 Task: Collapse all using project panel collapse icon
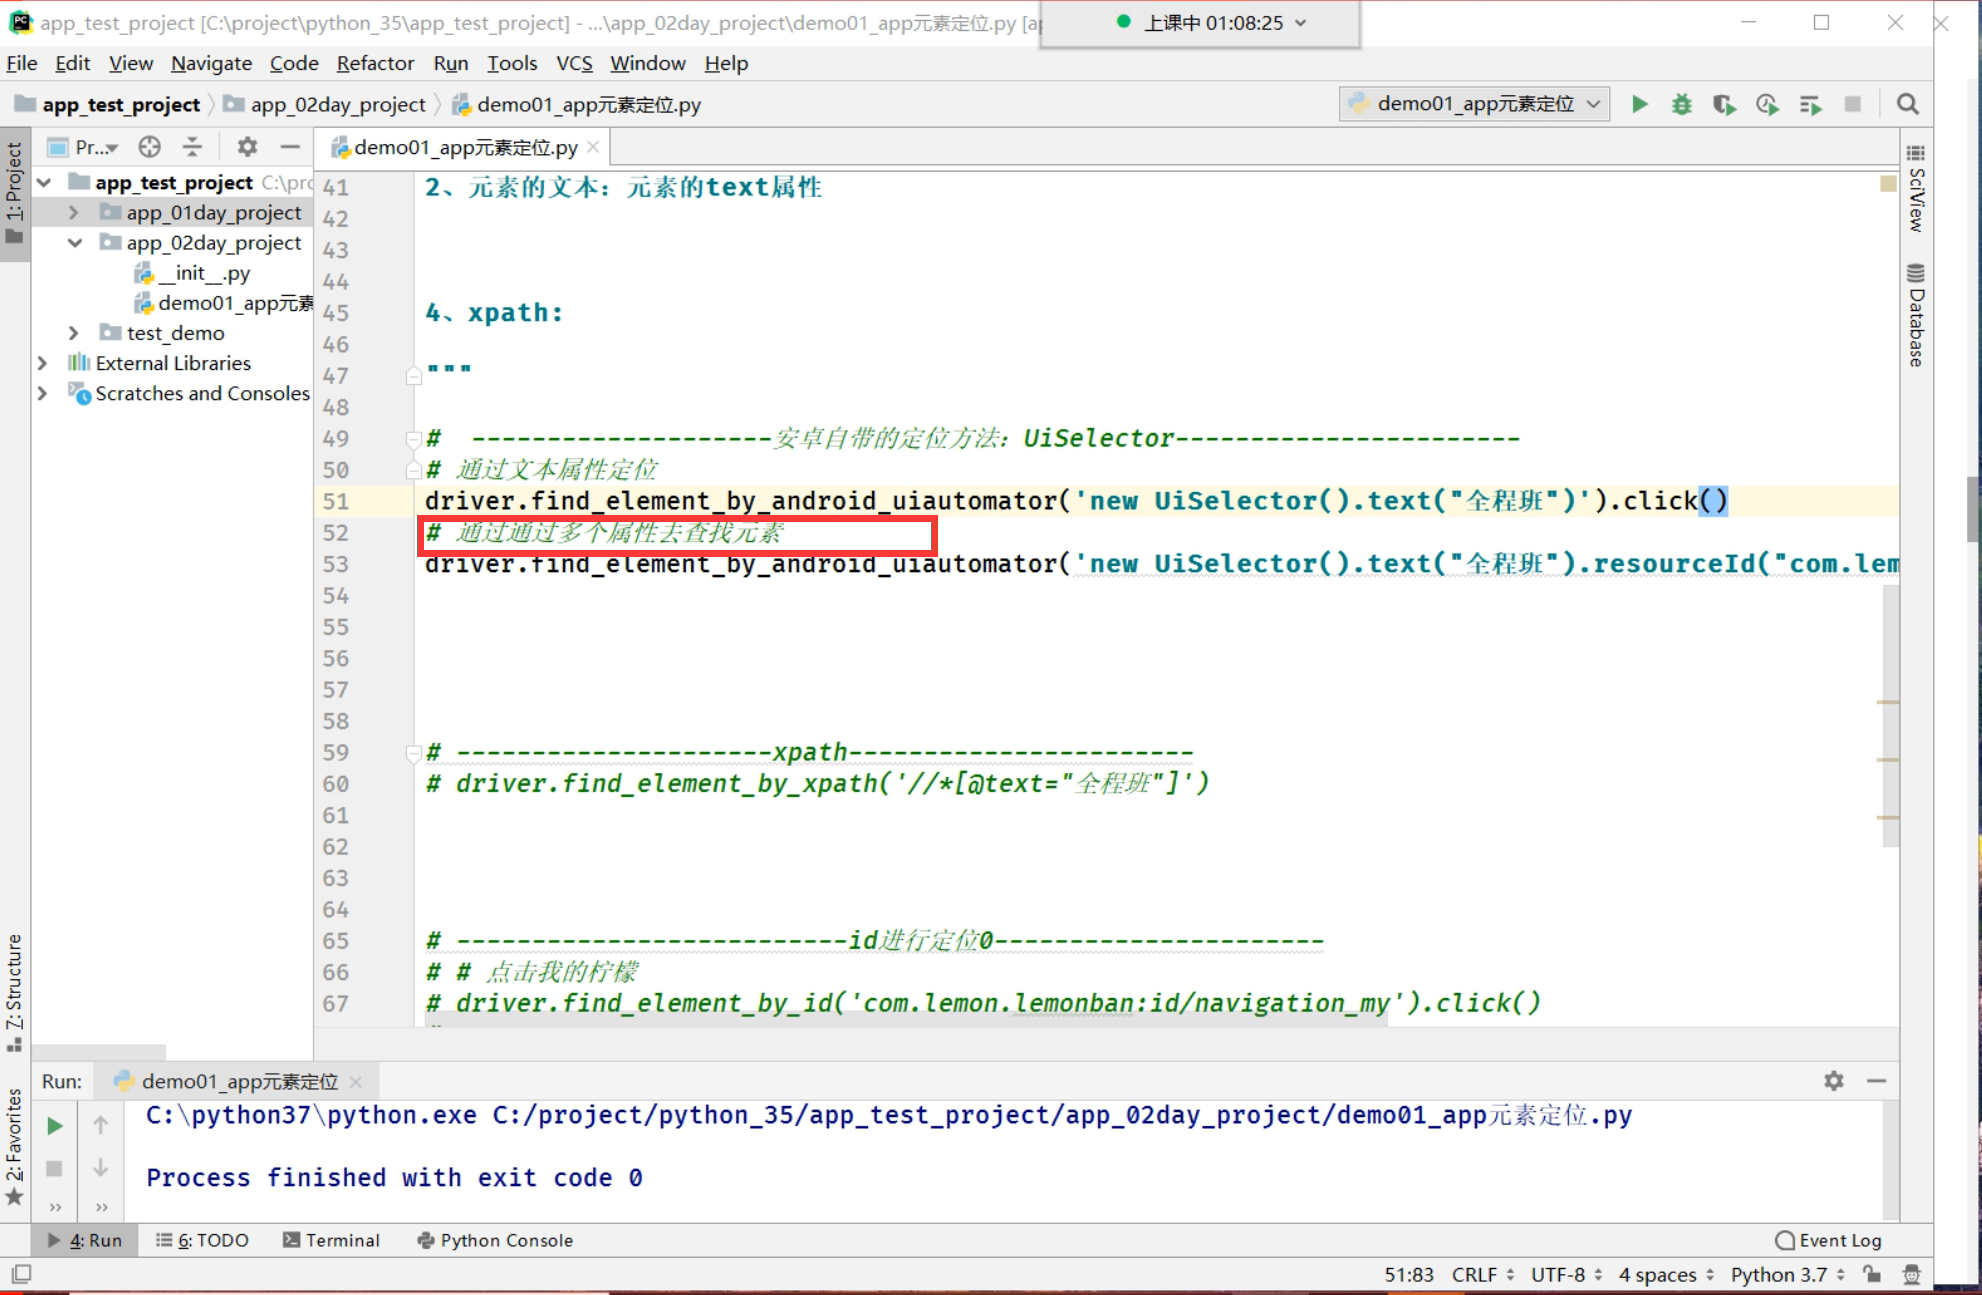coord(192,147)
